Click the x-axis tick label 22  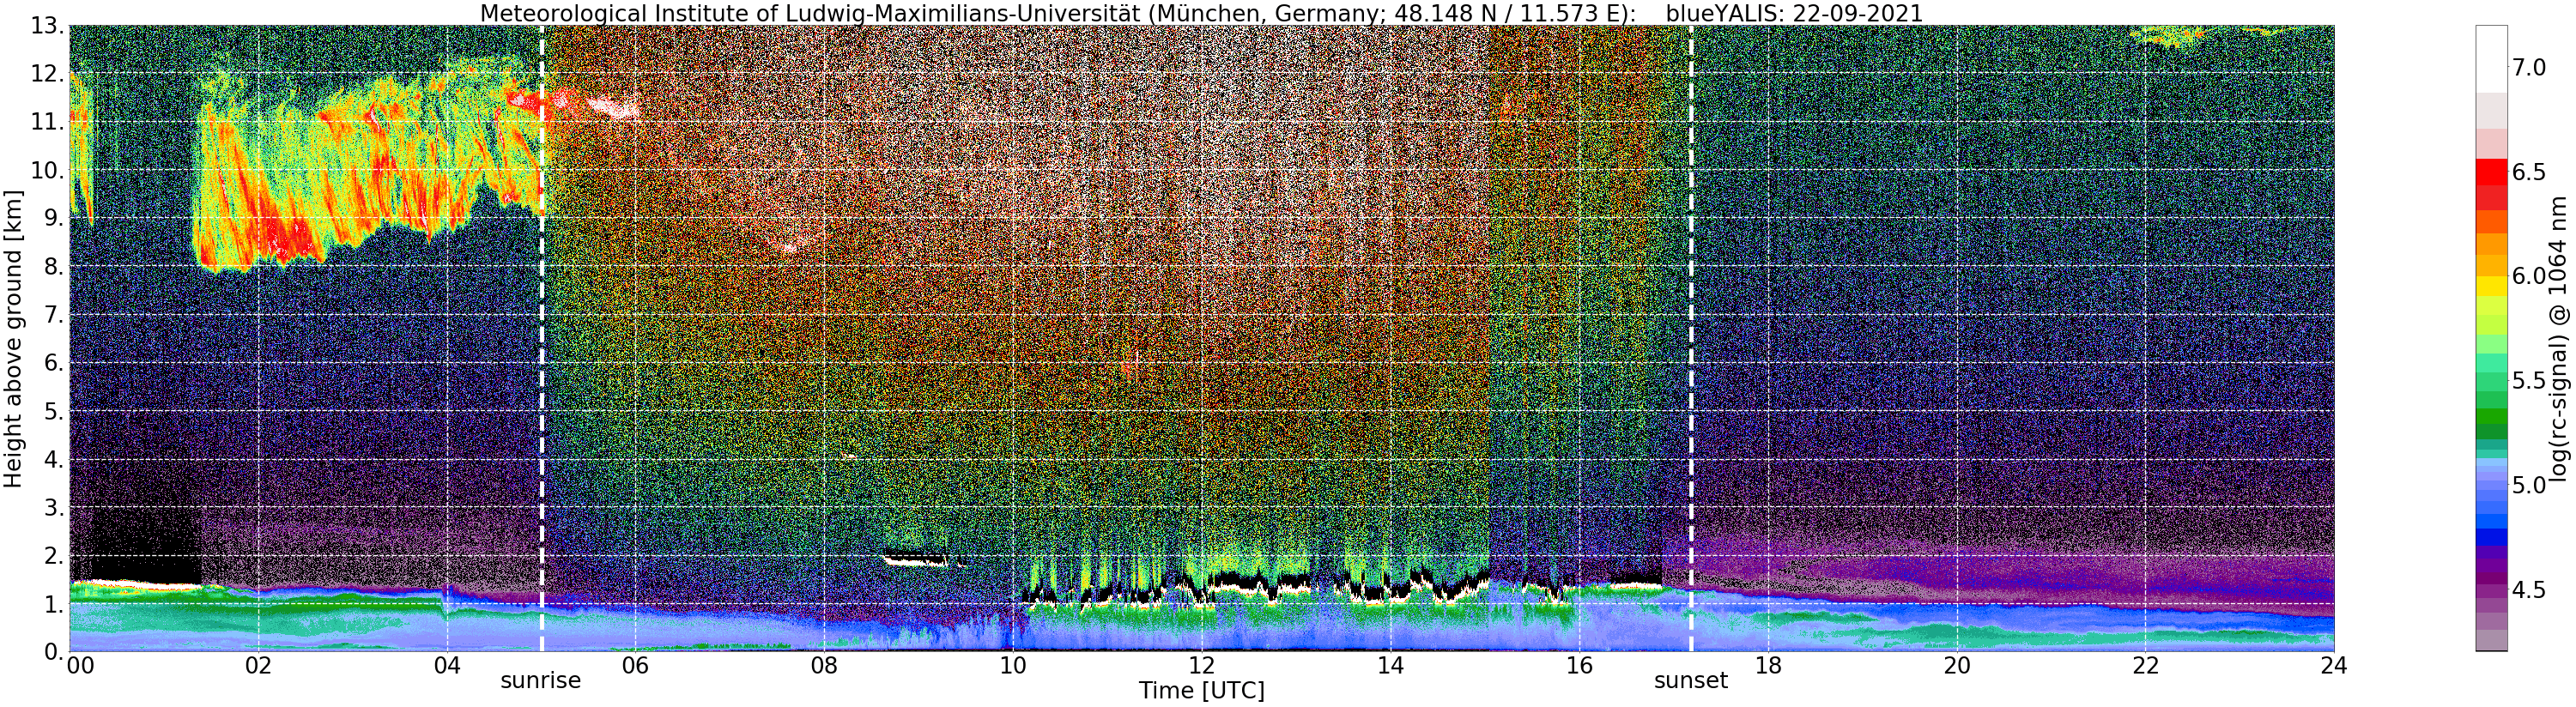coord(2144,665)
